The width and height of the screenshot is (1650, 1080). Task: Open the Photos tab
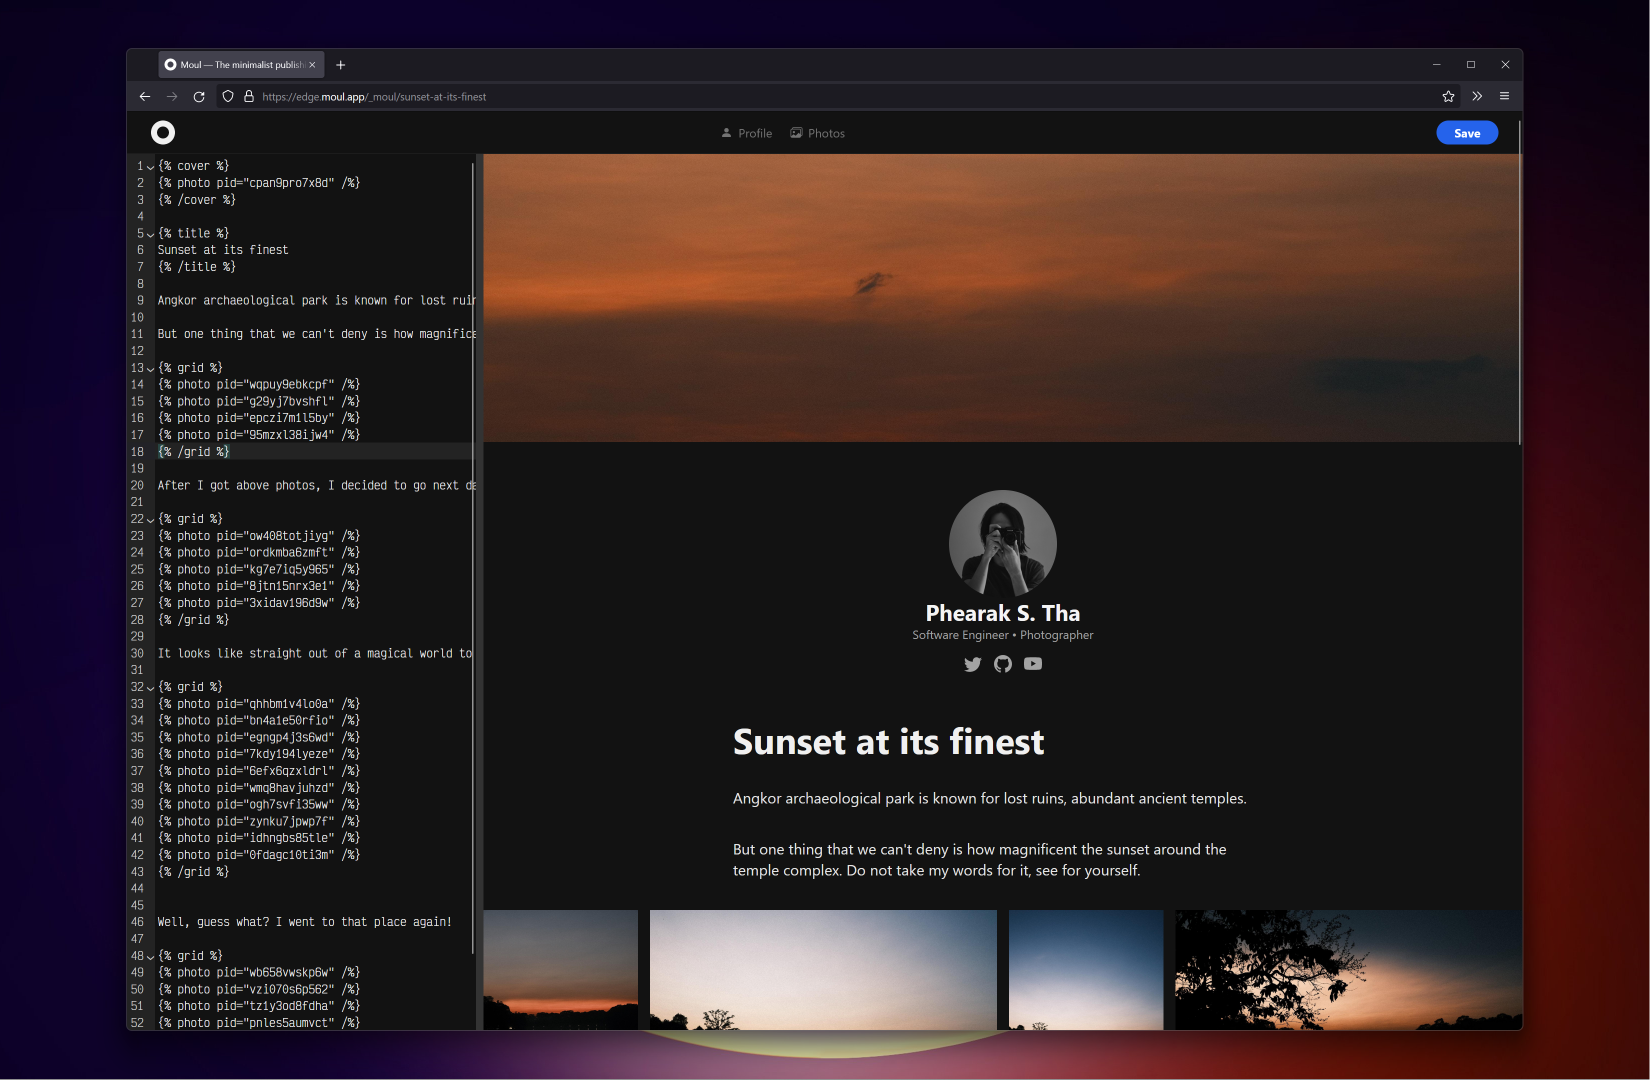[817, 133]
